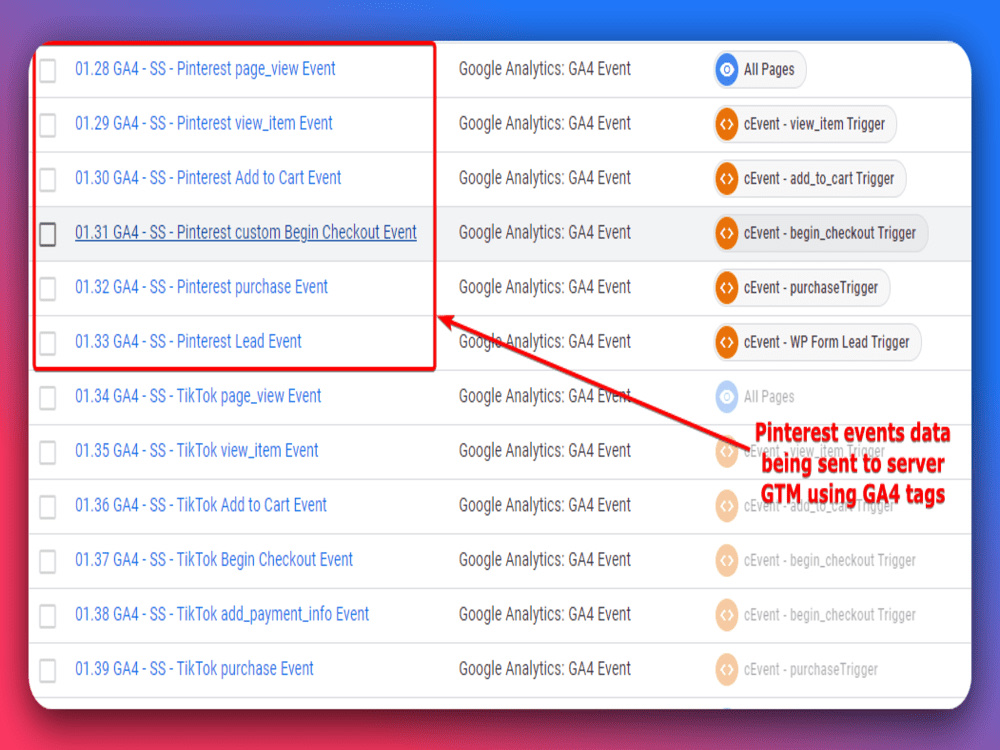
Task: Open begin_checkout Trigger label in add_payment_info row
Action: coord(830,615)
